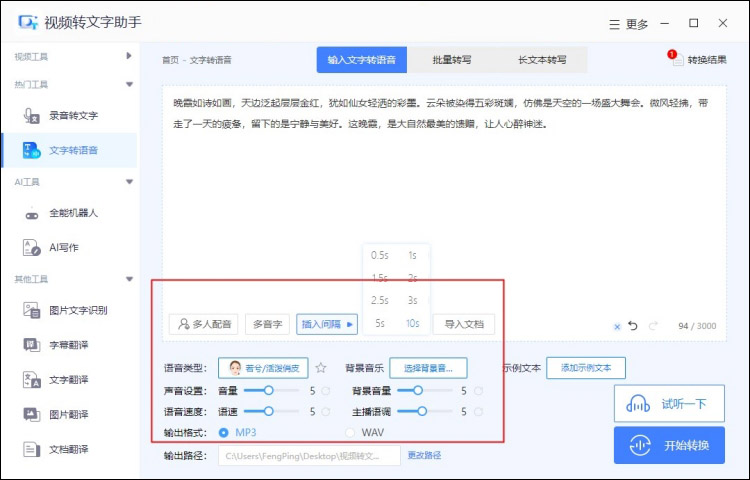The width and height of the screenshot is (750, 480).
Task: Click the app logo in title bar
Action: [28, 22]
